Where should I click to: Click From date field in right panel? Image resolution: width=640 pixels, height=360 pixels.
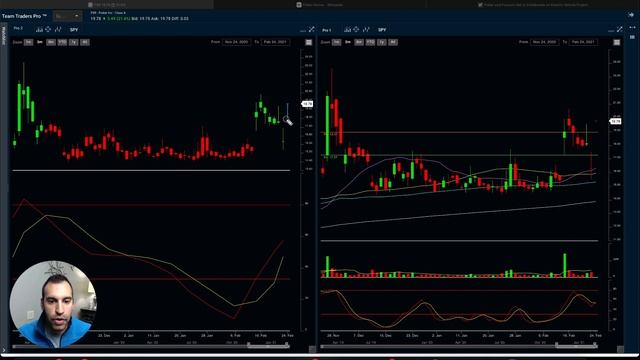click(x=544, y=42)
